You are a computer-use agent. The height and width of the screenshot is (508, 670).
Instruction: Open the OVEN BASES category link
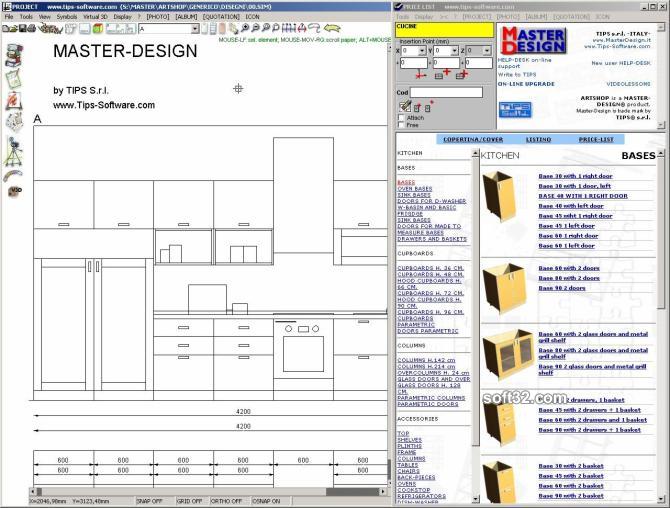(415, 188)
